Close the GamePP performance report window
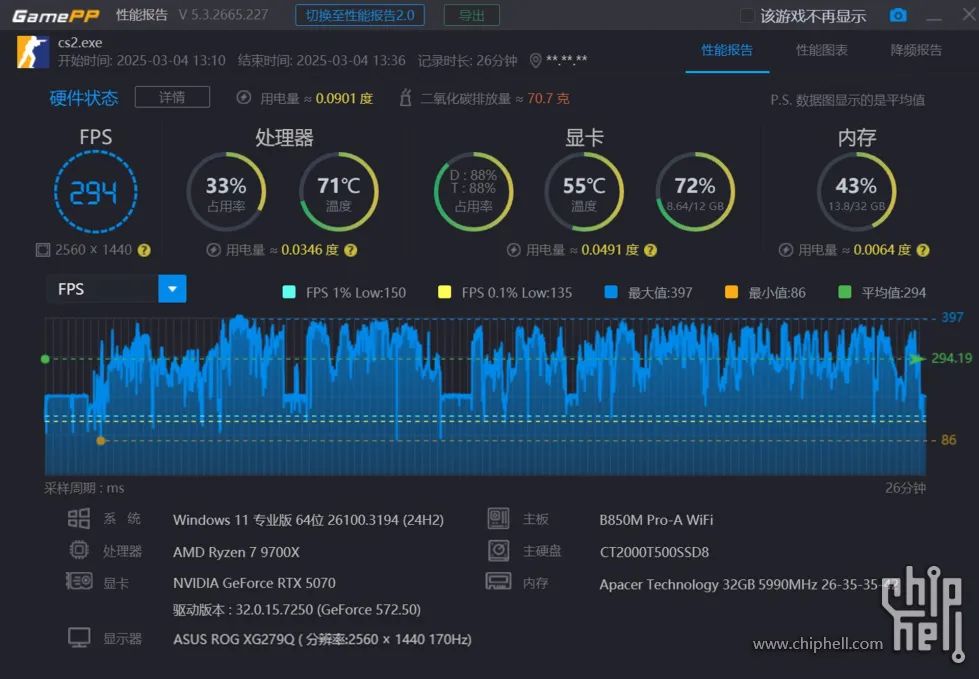Image resolution: width=979 pixels, height=679 pixels. (x=969, y=14)
